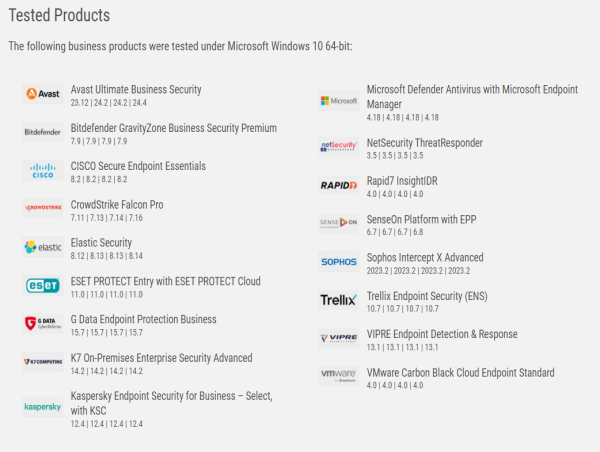
Task: Click the Kaspersky logo
Action: click(x=42, y=407)
